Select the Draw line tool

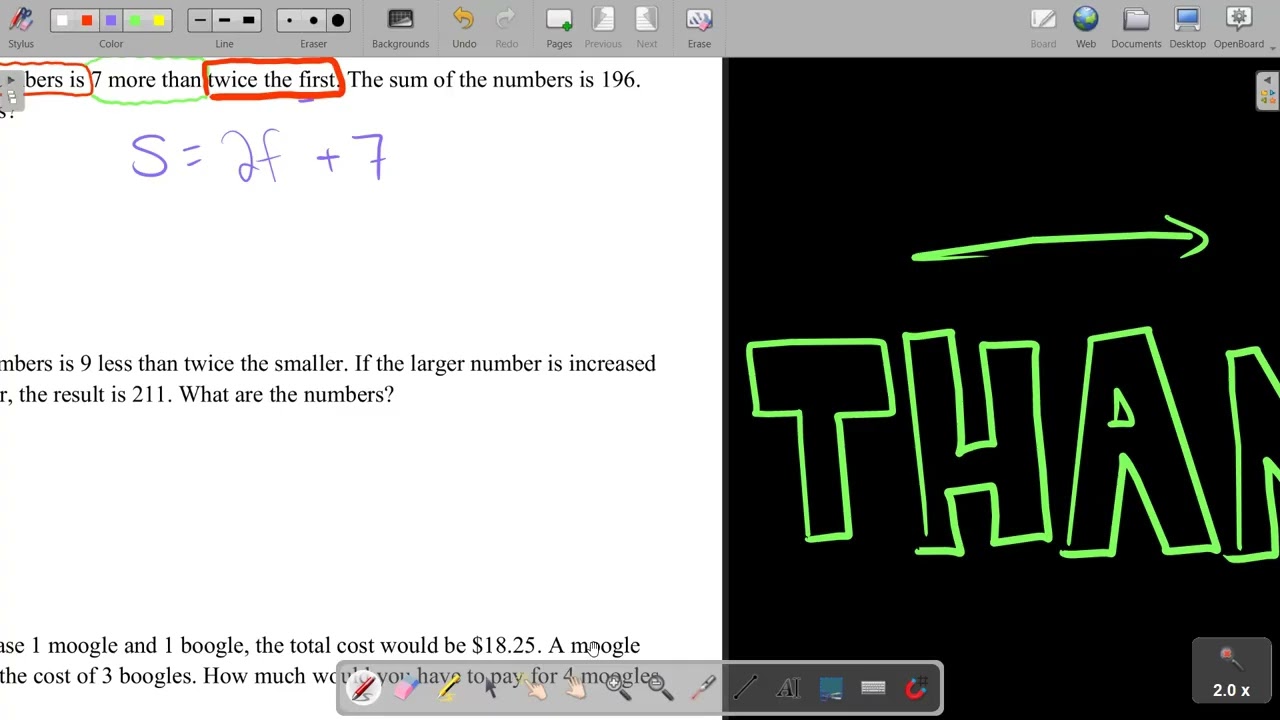(745, 687)
